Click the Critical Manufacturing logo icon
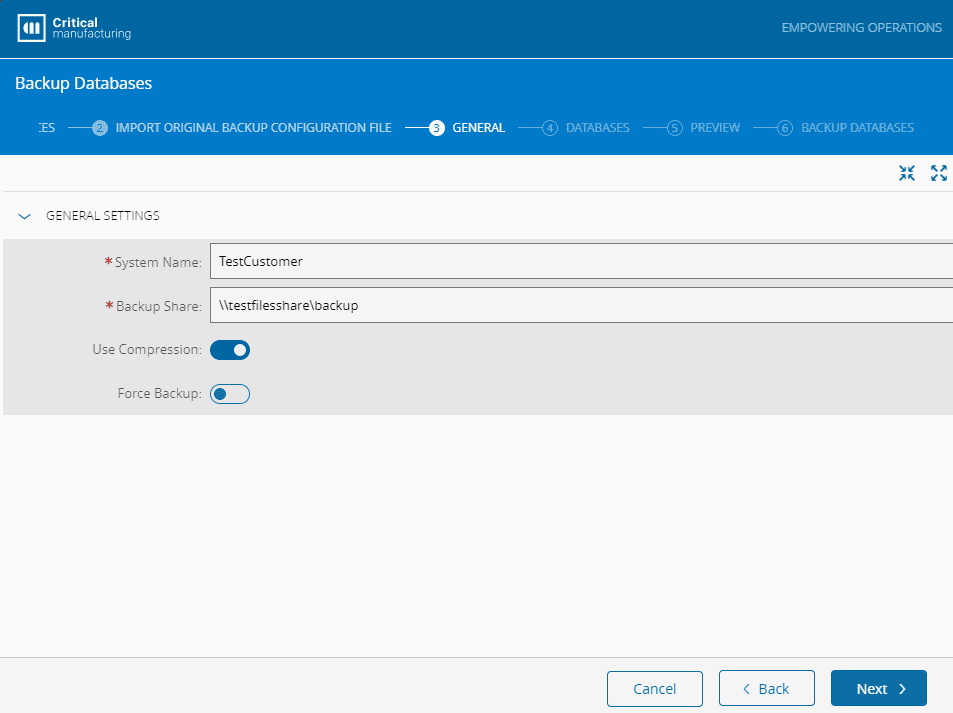Image resolution: width=953 pixels, height=713 pixels. [x=32, y=28]
